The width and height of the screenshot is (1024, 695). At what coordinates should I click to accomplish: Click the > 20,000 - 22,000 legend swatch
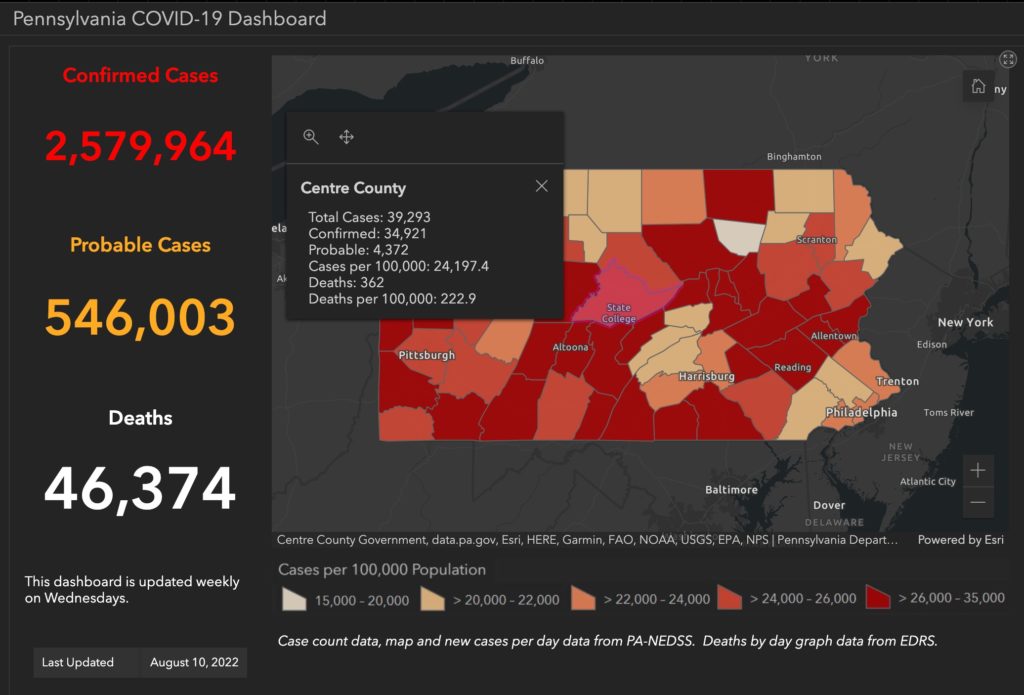click(x=434, y=598)
